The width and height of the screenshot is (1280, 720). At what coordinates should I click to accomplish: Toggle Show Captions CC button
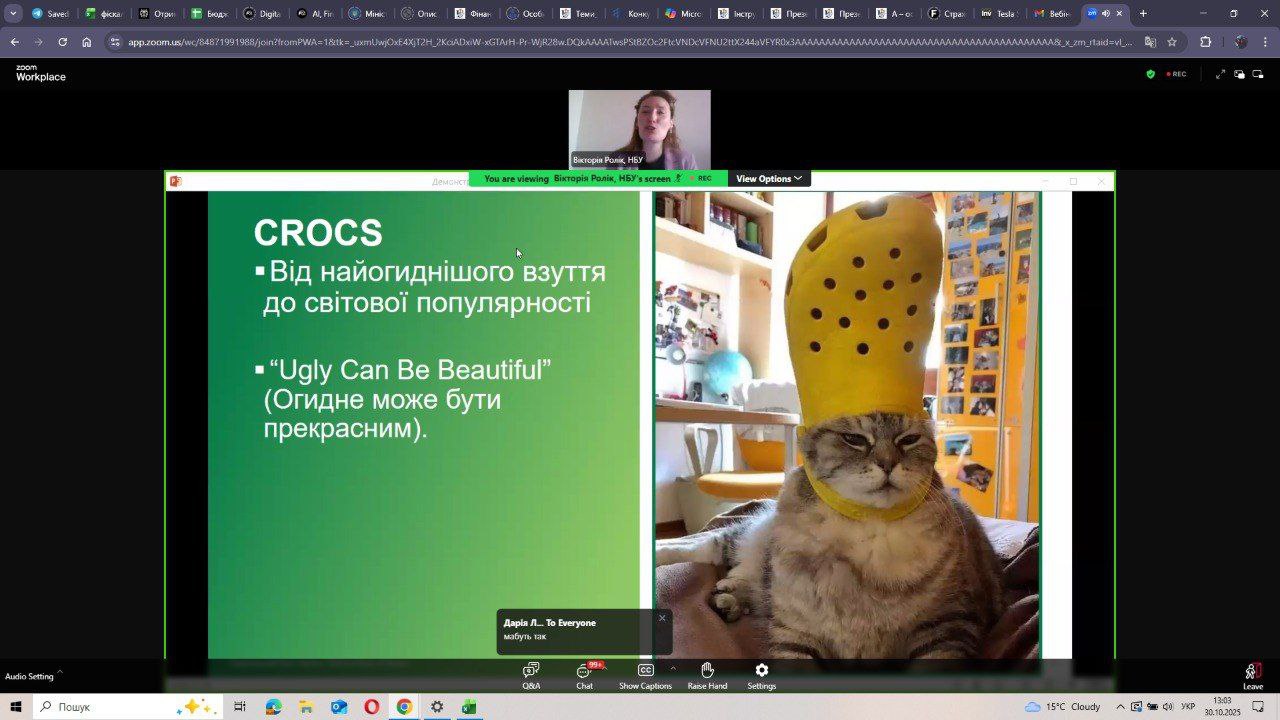[x=645, y=675]
